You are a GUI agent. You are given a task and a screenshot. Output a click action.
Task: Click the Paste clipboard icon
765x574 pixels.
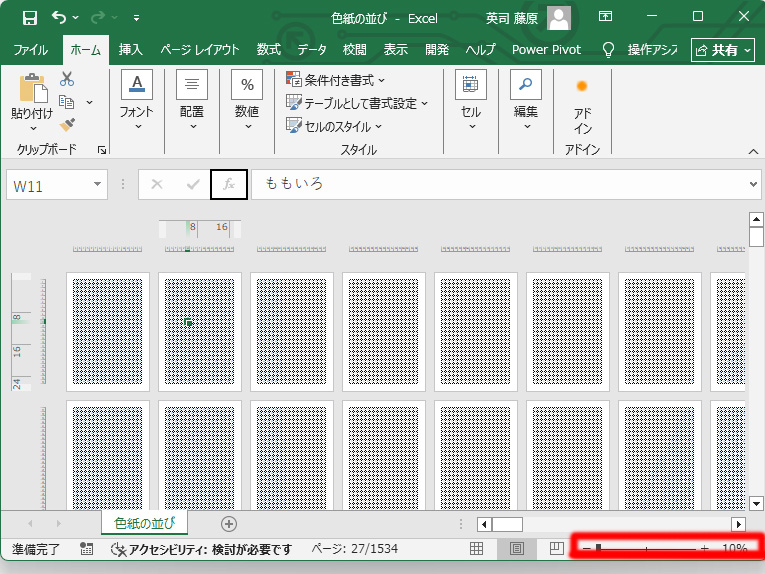click(x=32, y=90)
